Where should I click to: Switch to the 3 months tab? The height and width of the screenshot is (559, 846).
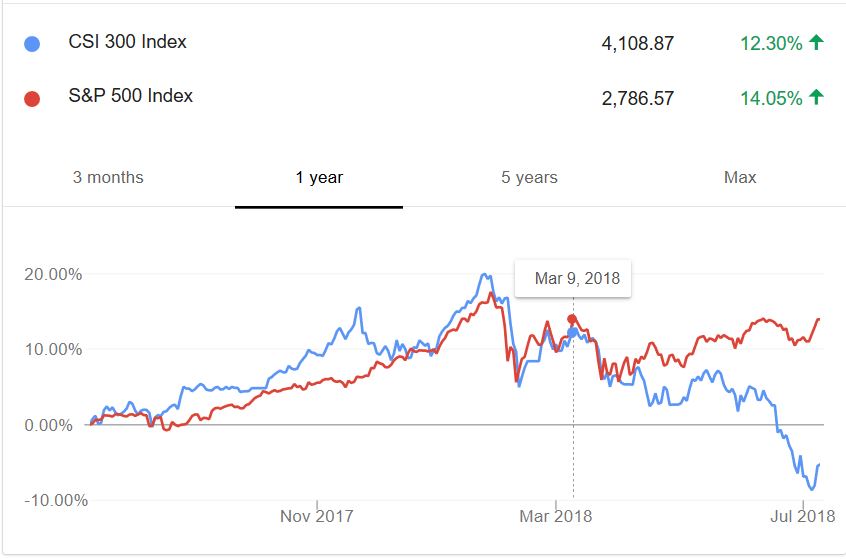[108, 178]
